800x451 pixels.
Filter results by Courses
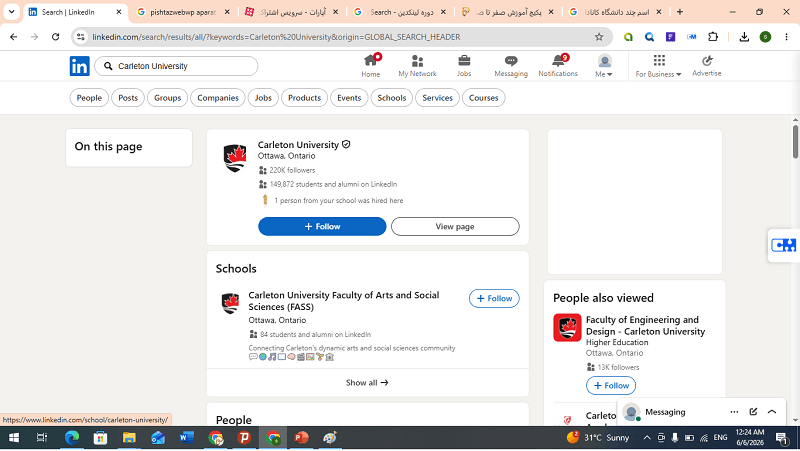pyautogui.click(x=484, y=98)
